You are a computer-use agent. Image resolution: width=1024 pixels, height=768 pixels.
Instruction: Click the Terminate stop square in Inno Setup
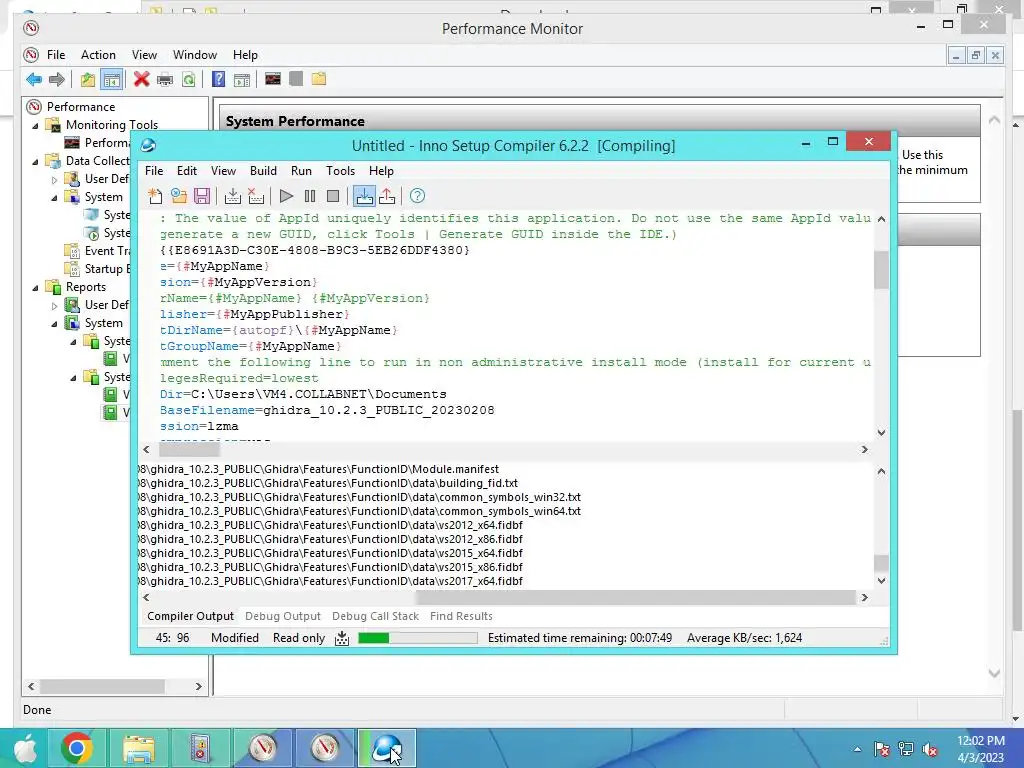[333, 196]
